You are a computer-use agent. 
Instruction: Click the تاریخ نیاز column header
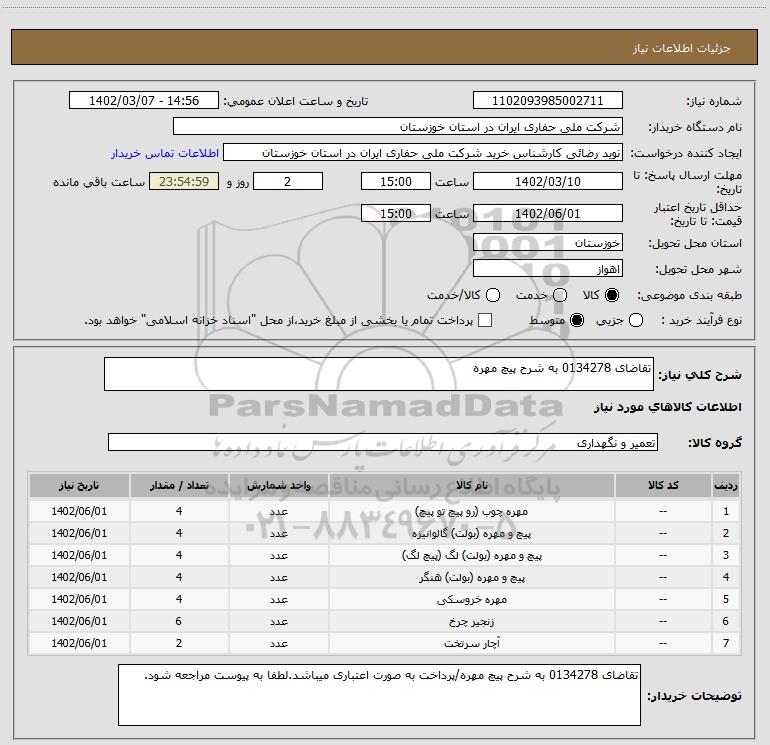pyautogui.click(x=79, y=485)
